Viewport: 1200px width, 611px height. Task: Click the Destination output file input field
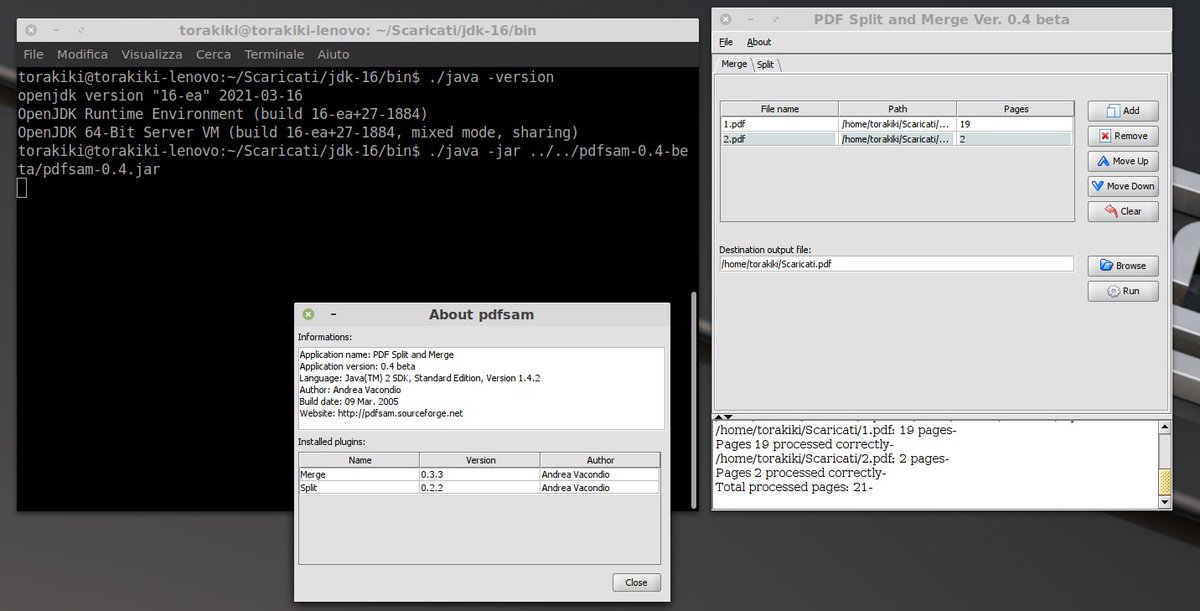point(896,264)
